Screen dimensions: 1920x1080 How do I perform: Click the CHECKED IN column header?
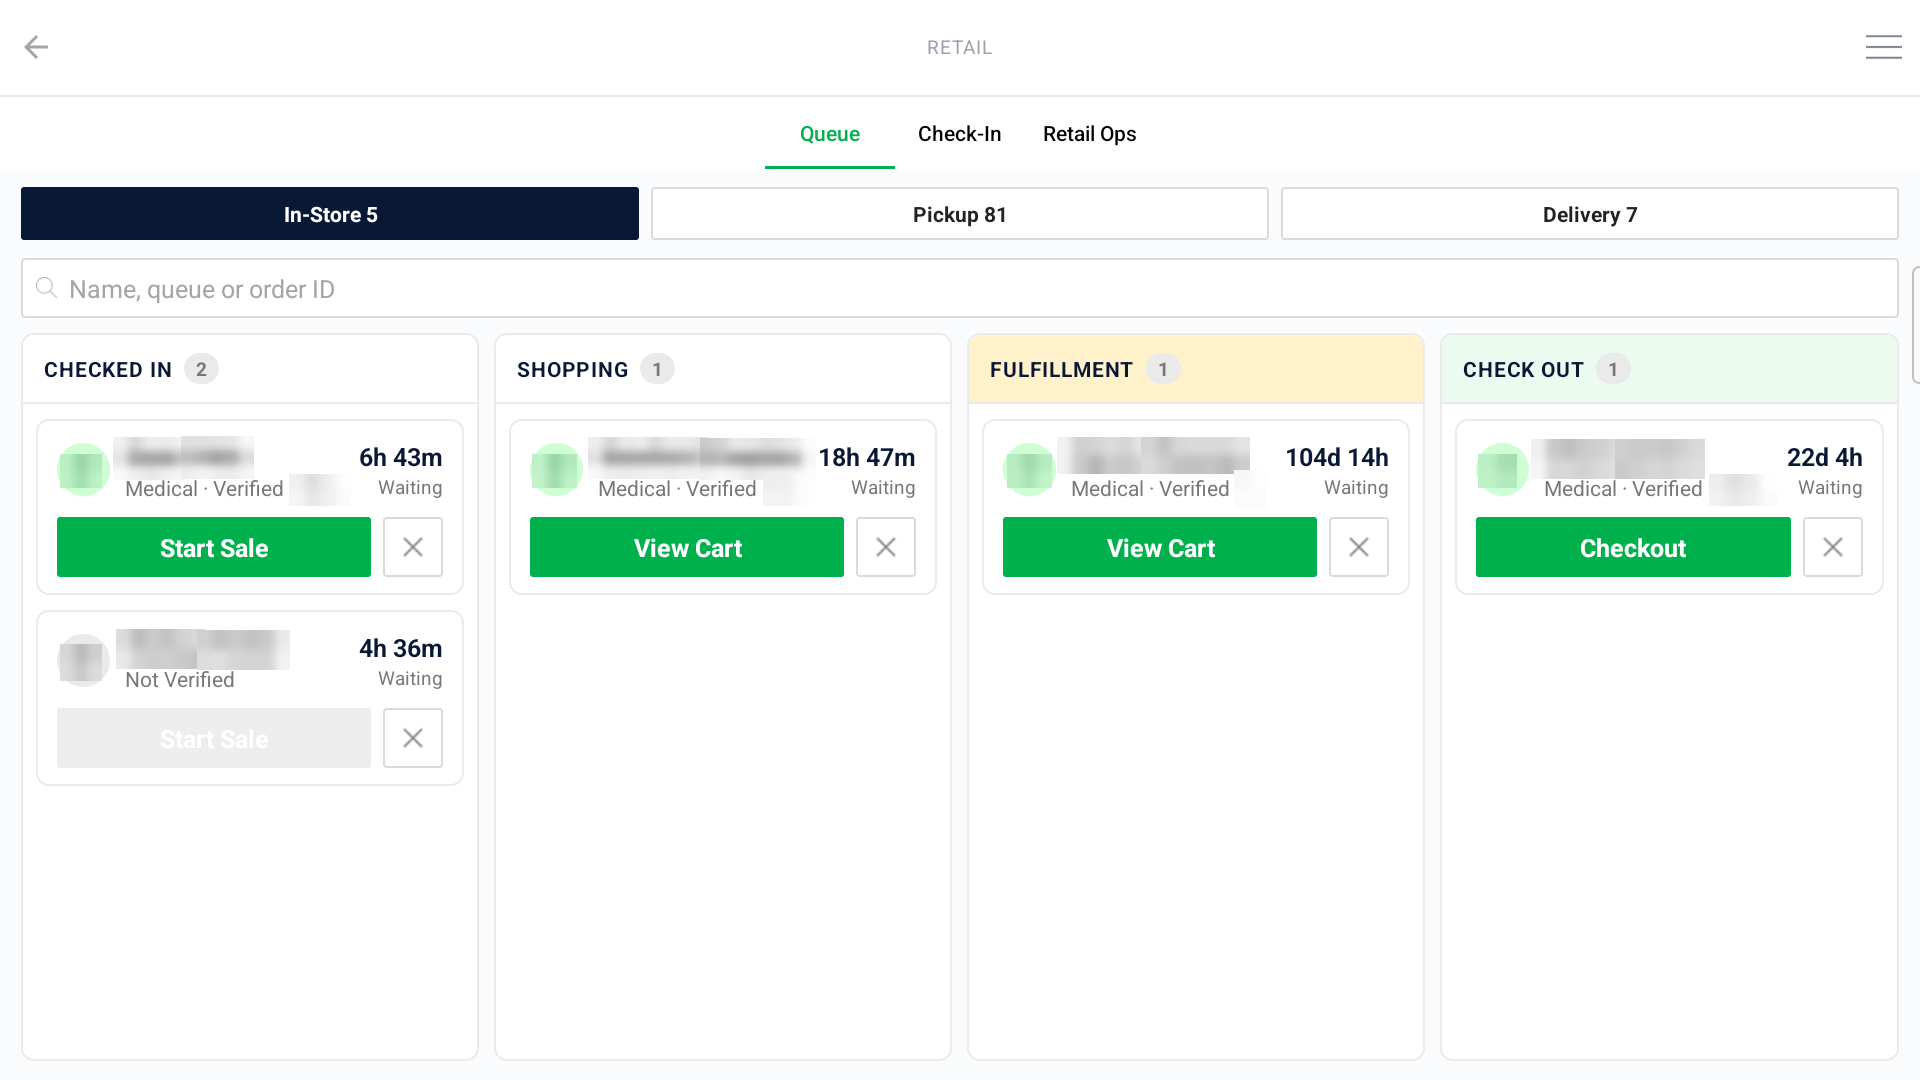pyautogui.click(x=250, y=369)
